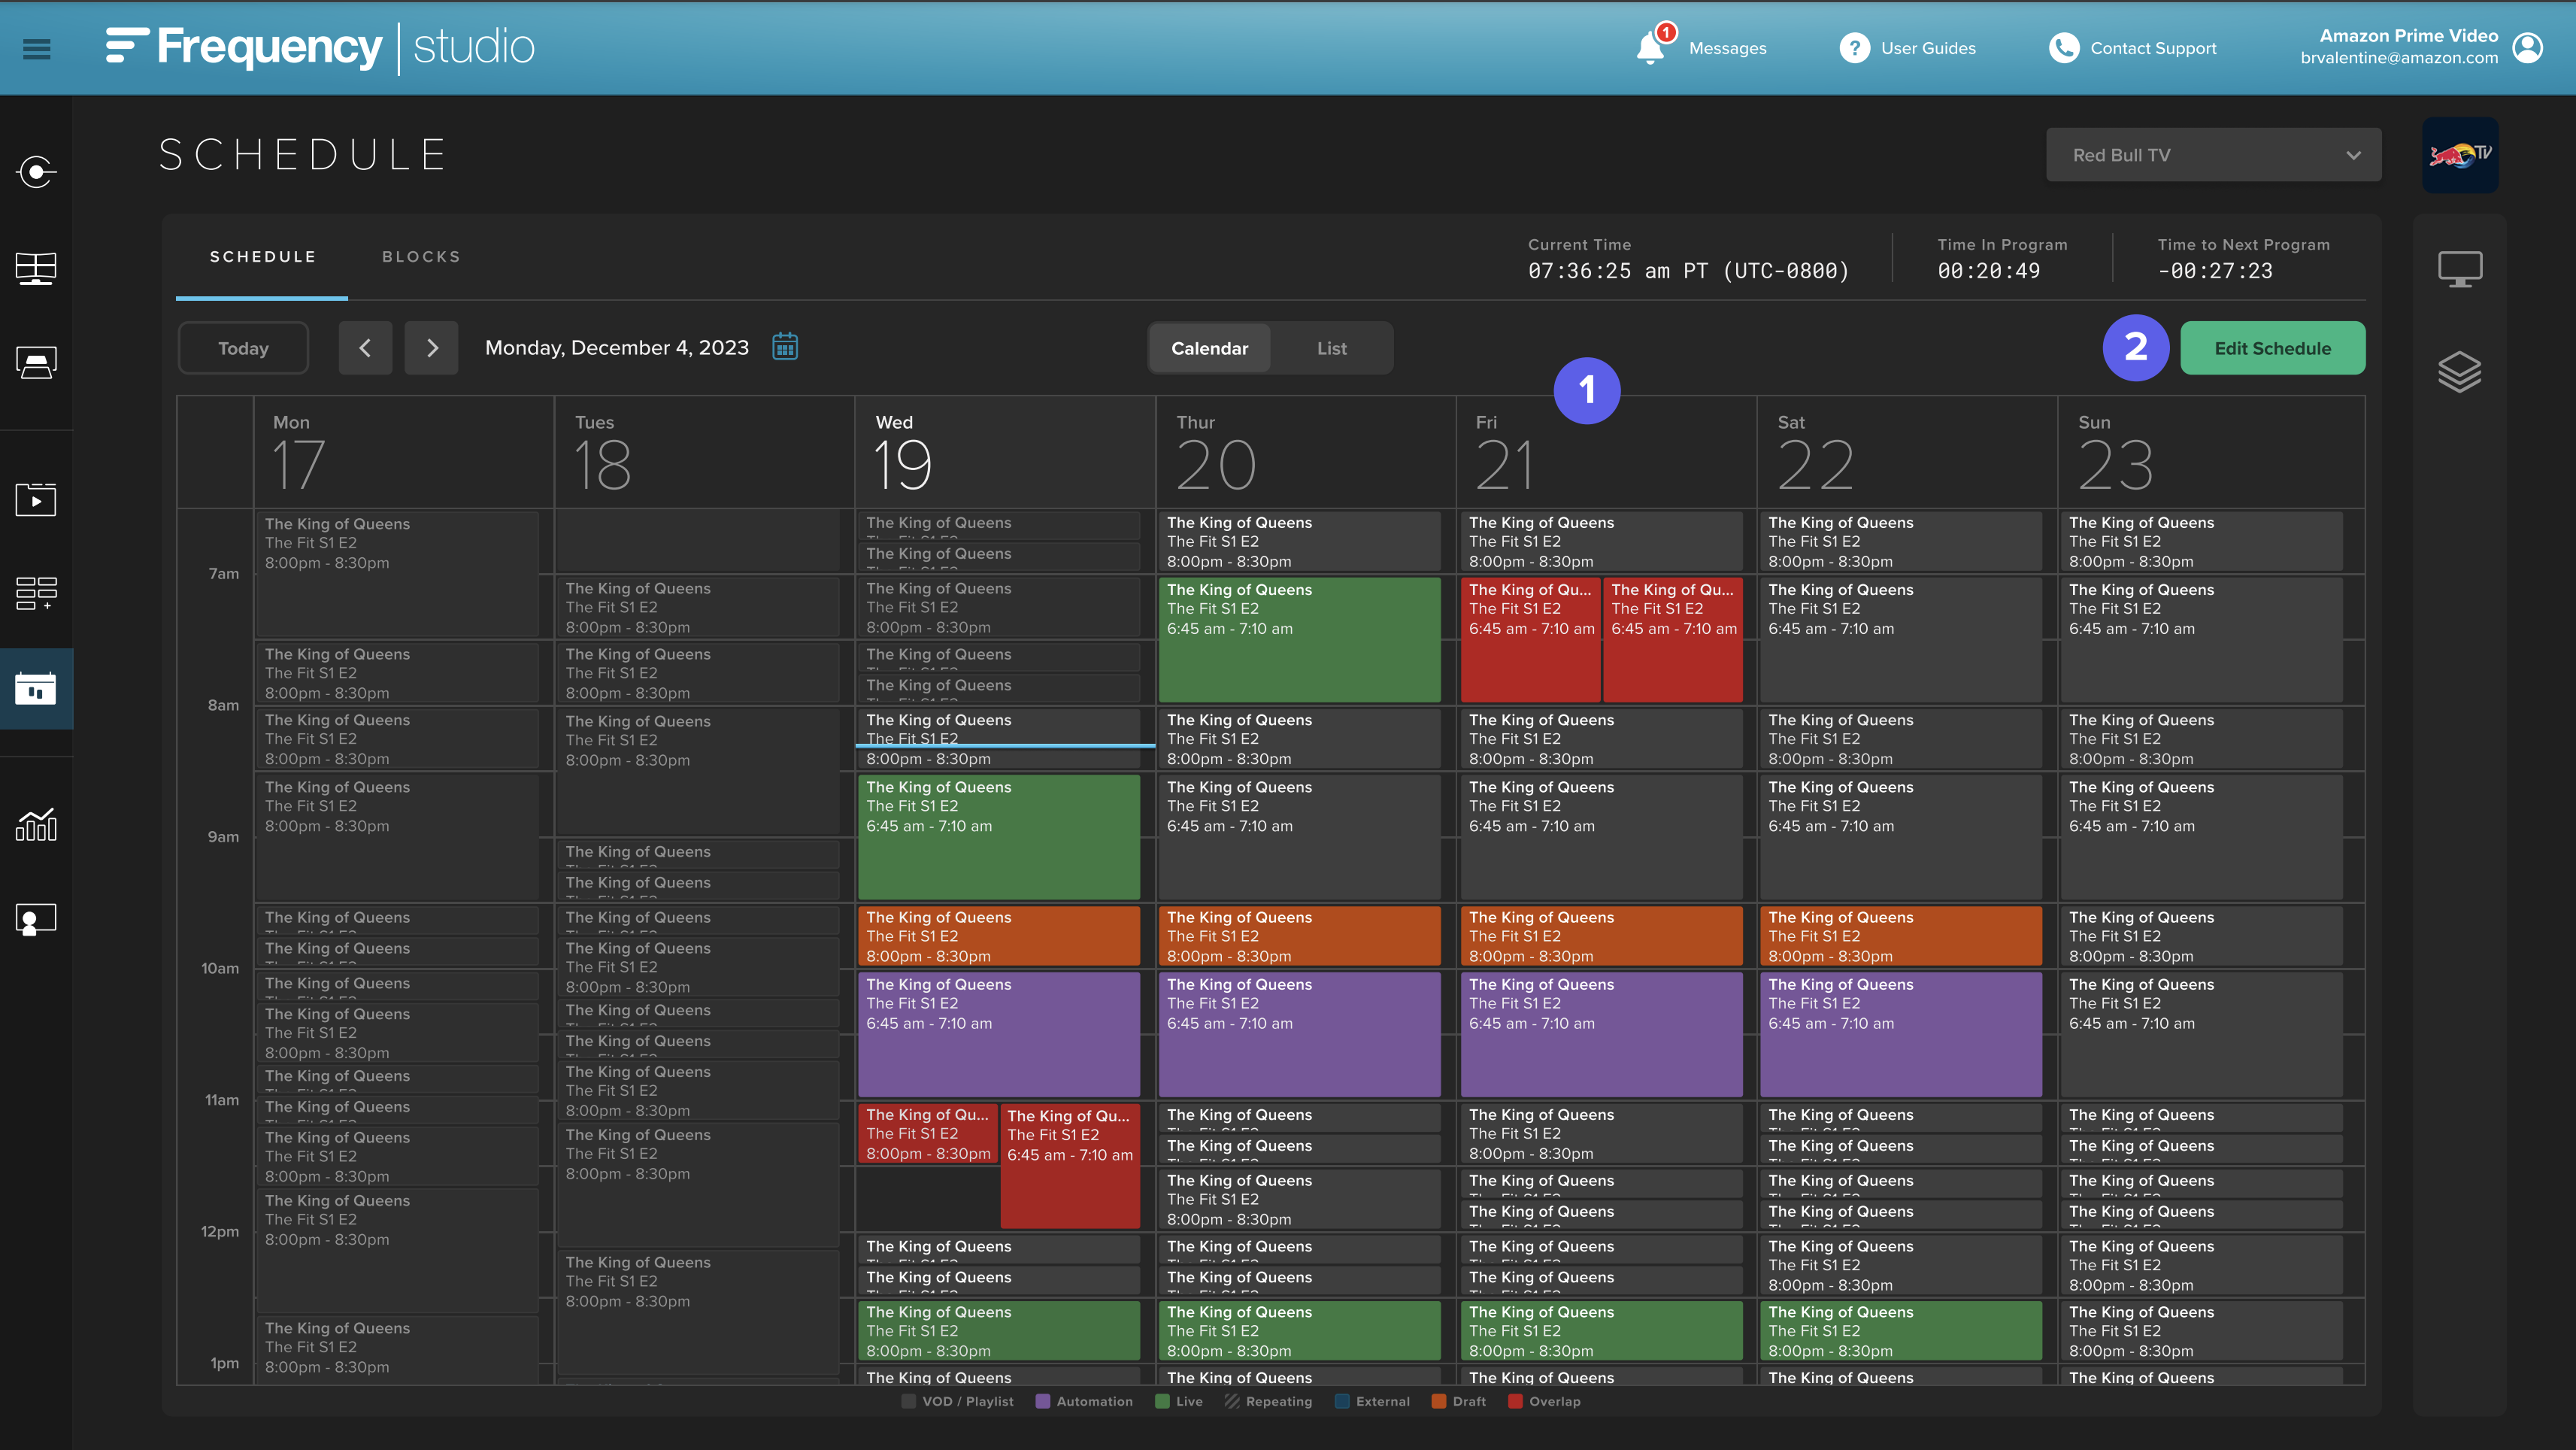Click the Overlap red legend swatch
The height and width of the screenshot is (1450, 2576).
(1515, 1401)
